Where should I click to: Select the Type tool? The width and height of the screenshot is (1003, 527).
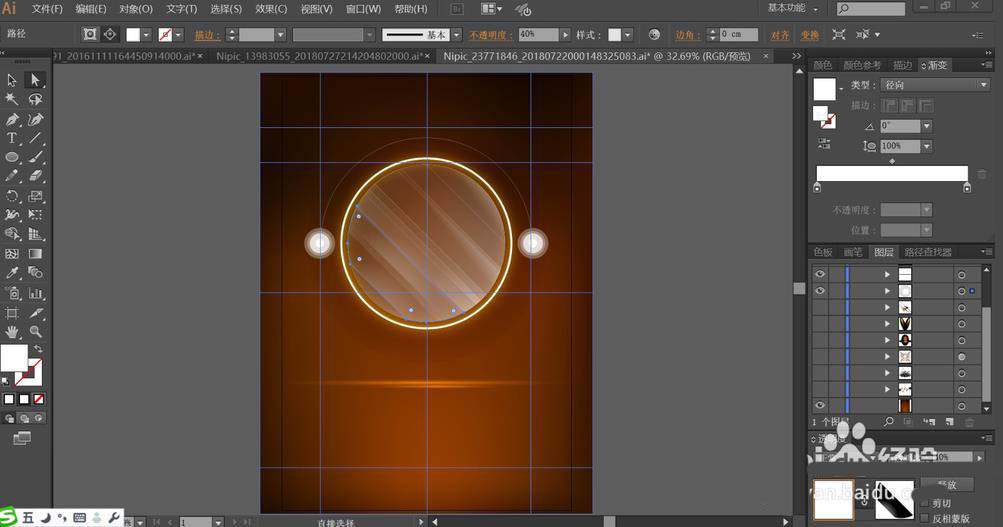coord(12,138)
